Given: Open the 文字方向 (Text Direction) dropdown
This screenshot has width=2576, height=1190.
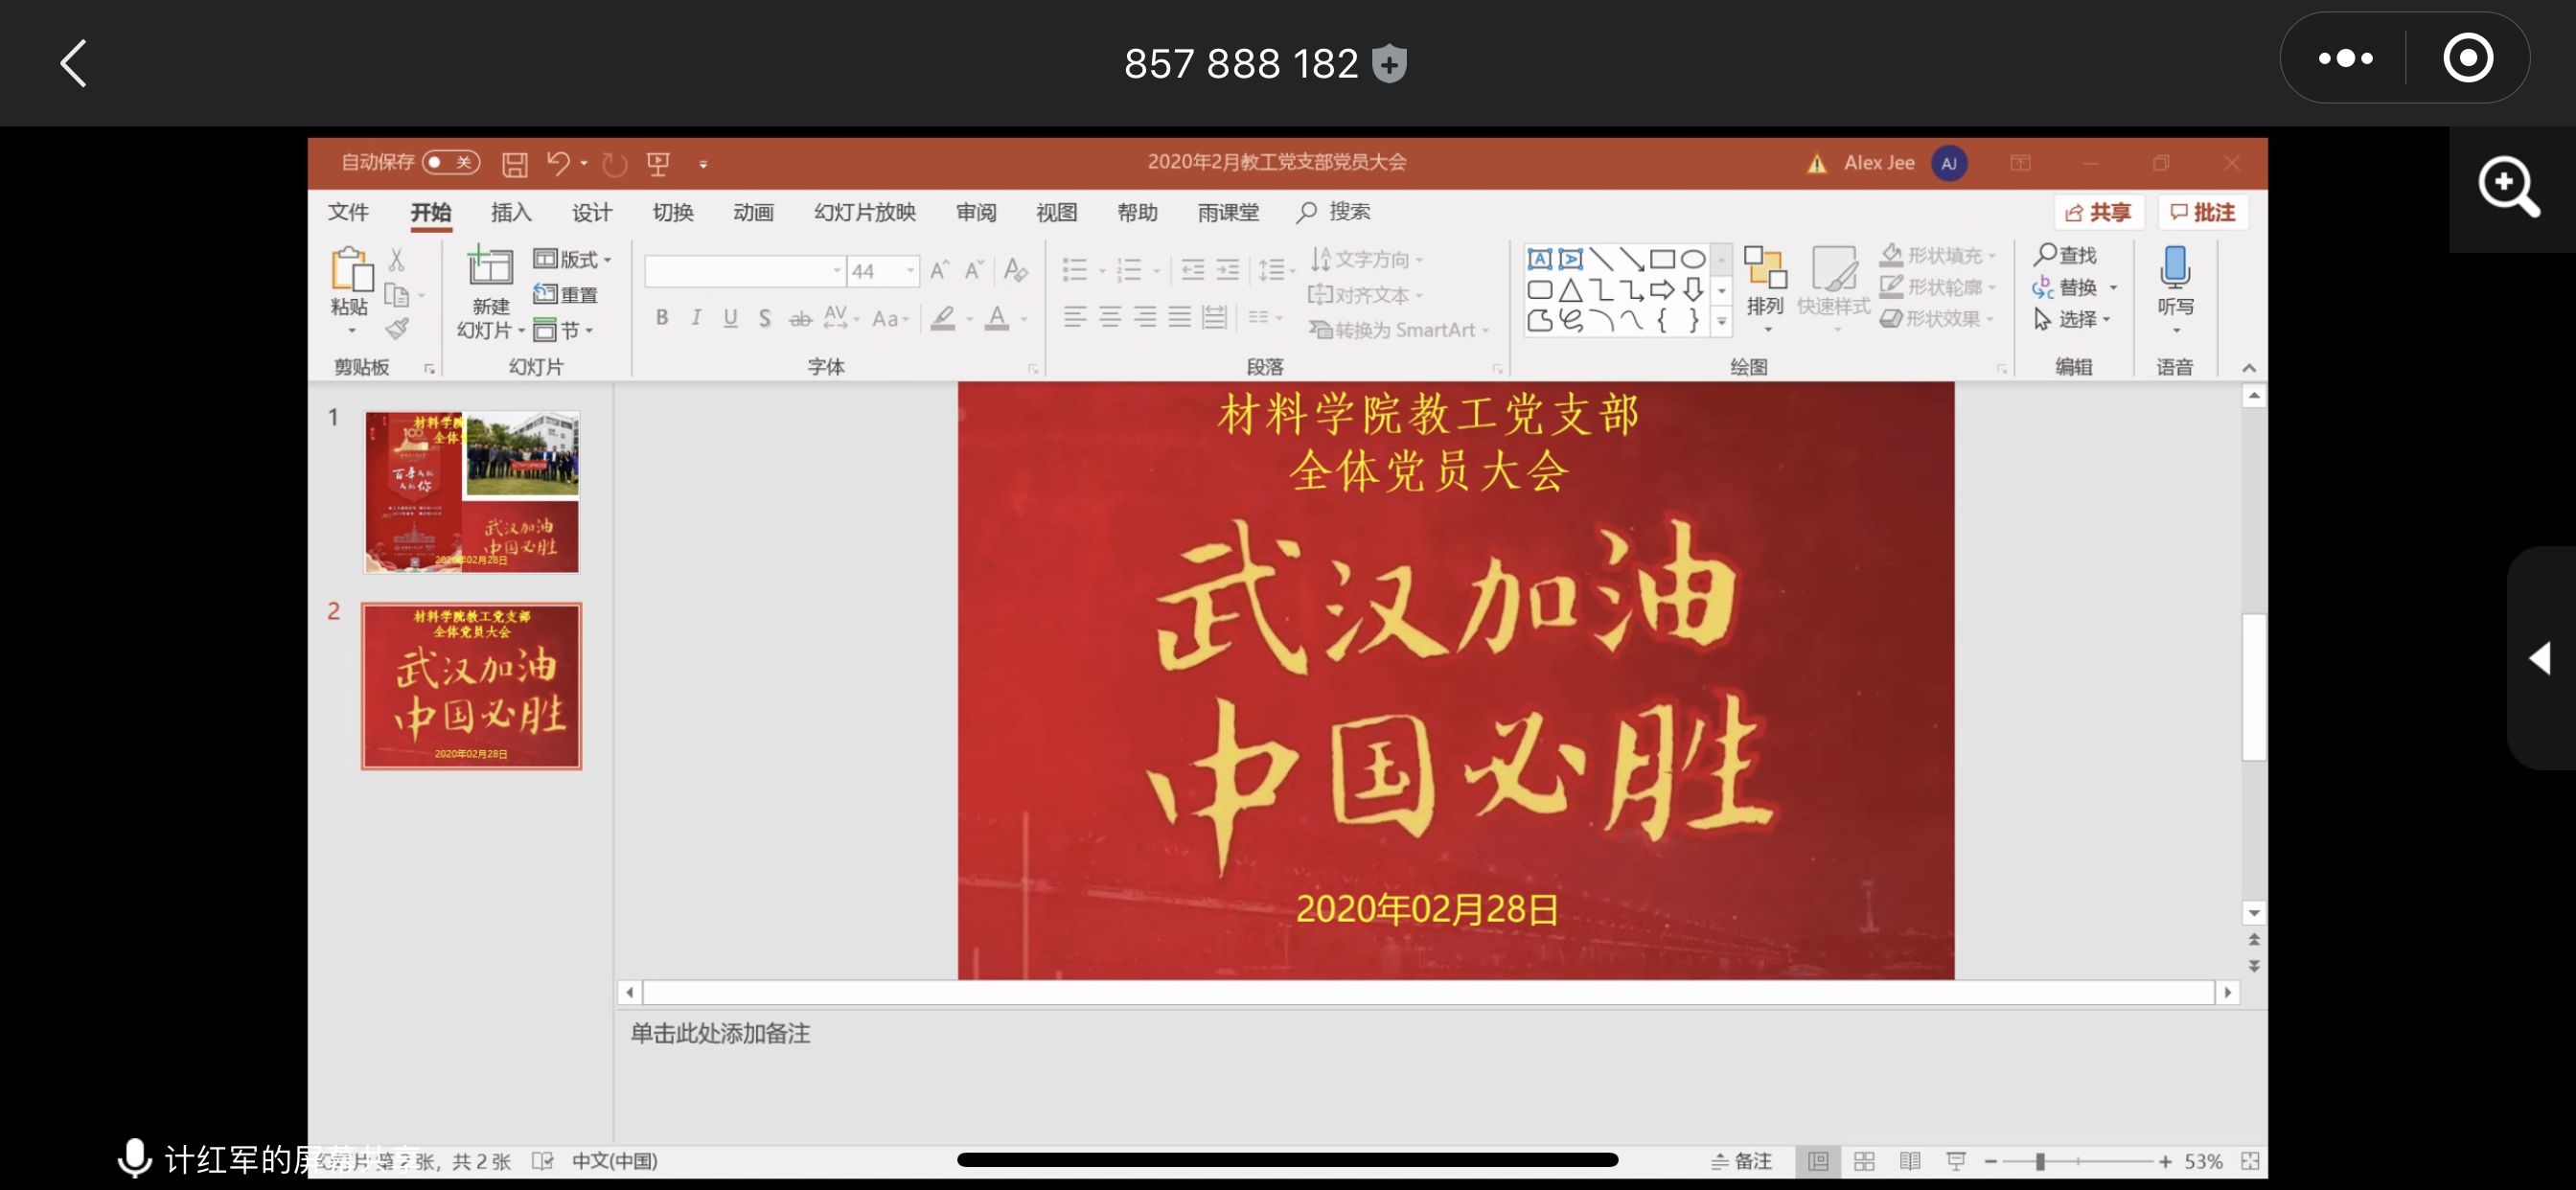Looking at the screenshot, I should pos(1368,259).
